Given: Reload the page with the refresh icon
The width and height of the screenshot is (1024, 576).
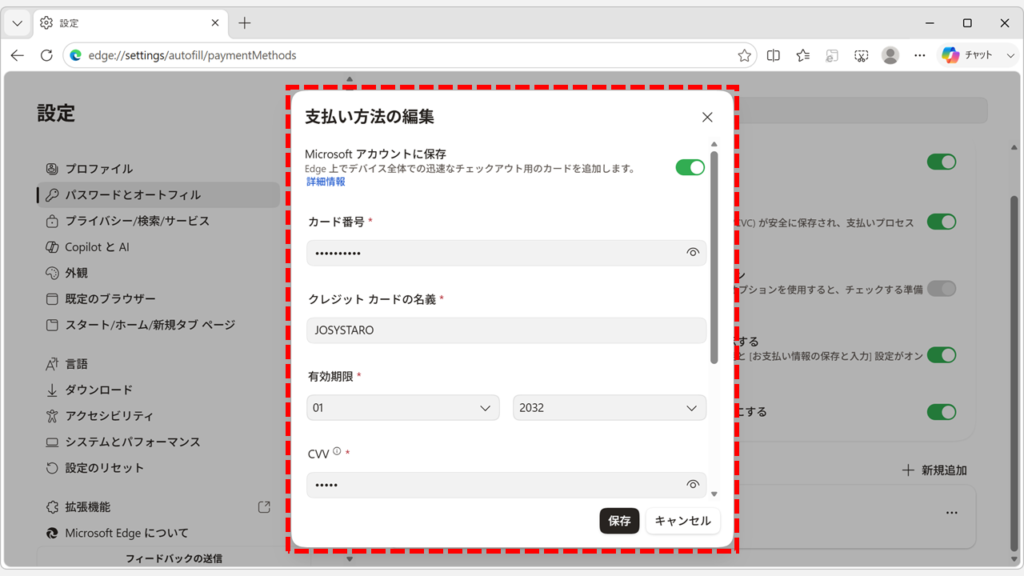Looking at the screenshot, I should tap(46, 56).
